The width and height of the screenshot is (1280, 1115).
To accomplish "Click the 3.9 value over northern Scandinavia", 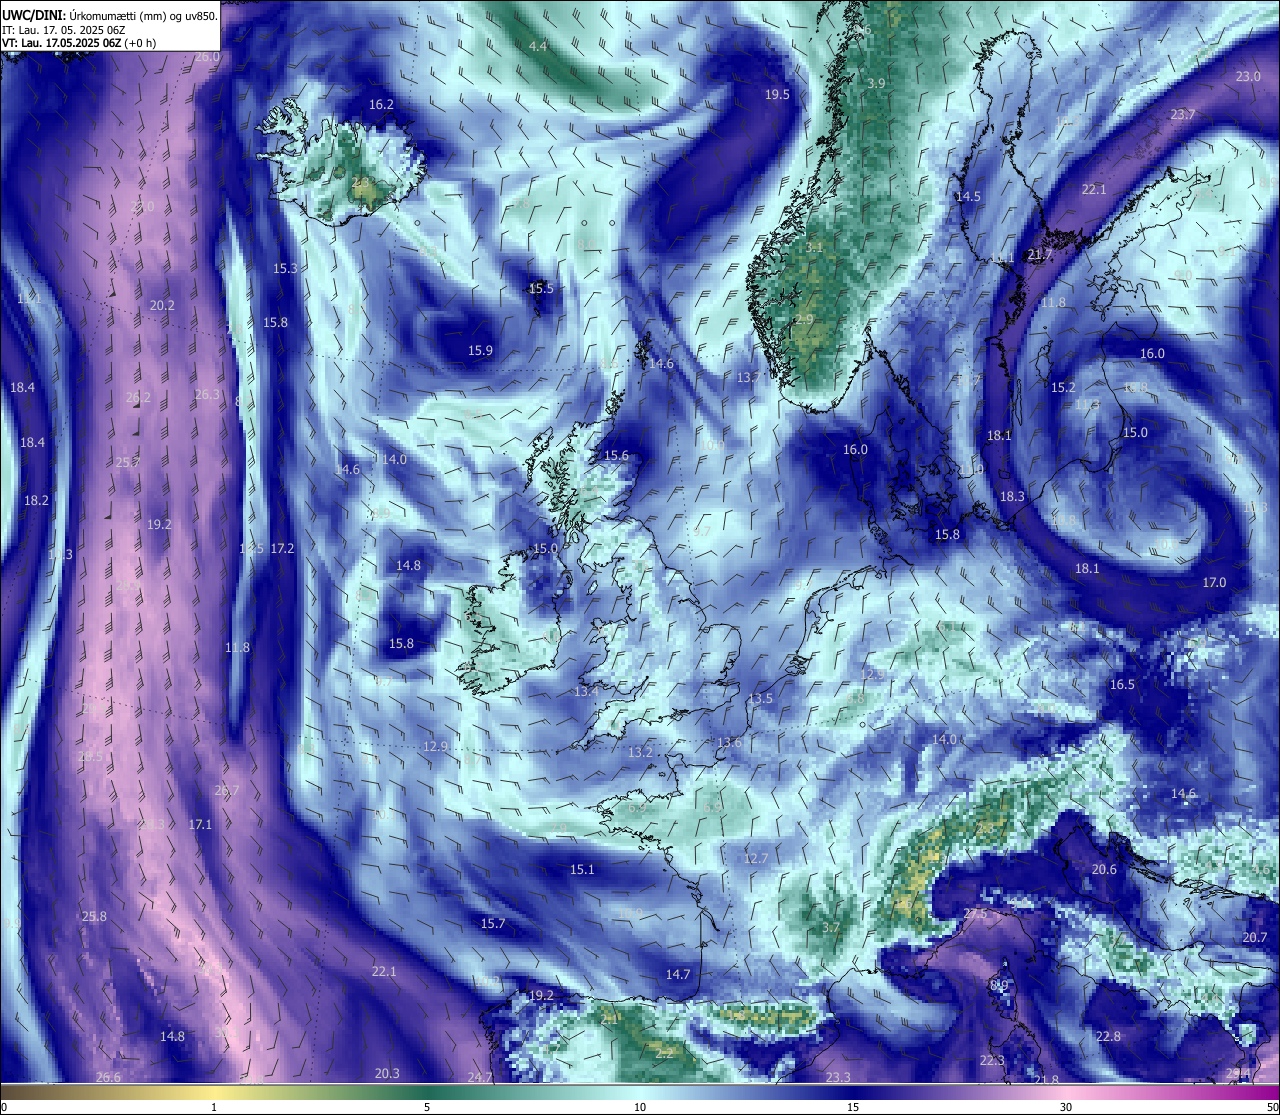I will coord(877,83).
